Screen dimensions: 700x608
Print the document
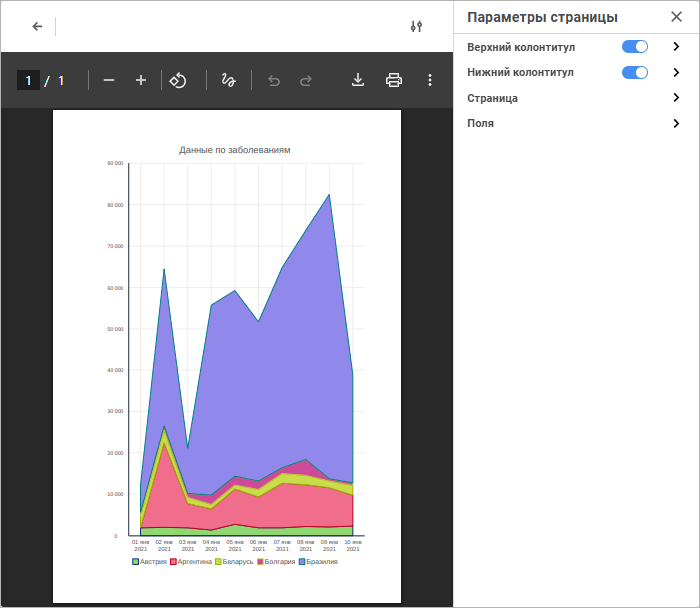394,80
